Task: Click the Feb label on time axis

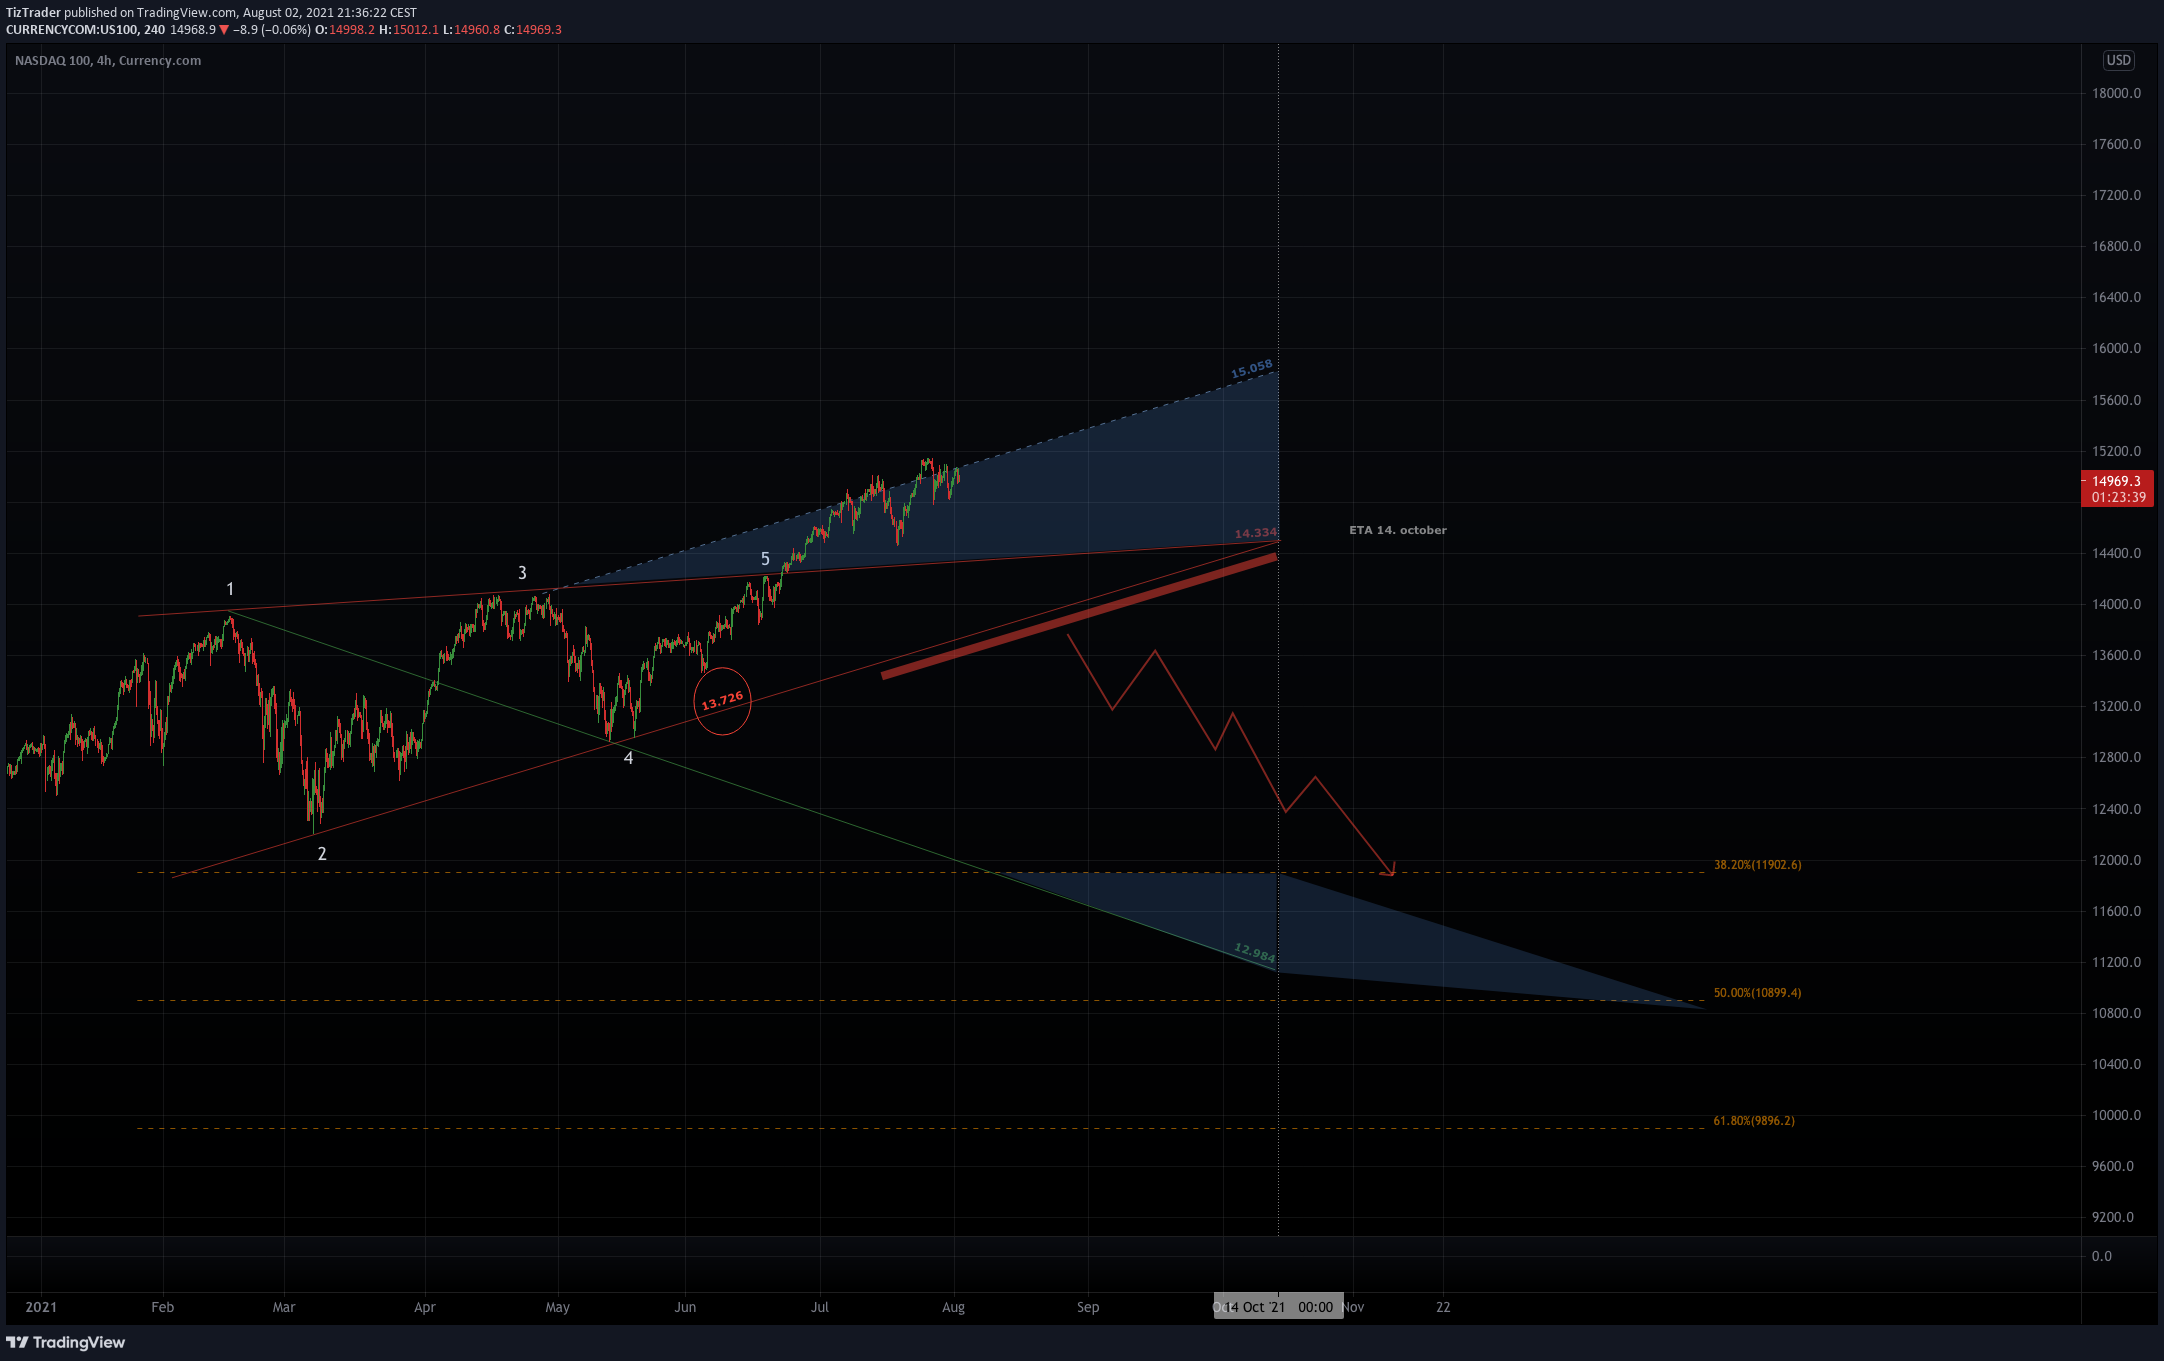Action: (x=162, y=1307)
